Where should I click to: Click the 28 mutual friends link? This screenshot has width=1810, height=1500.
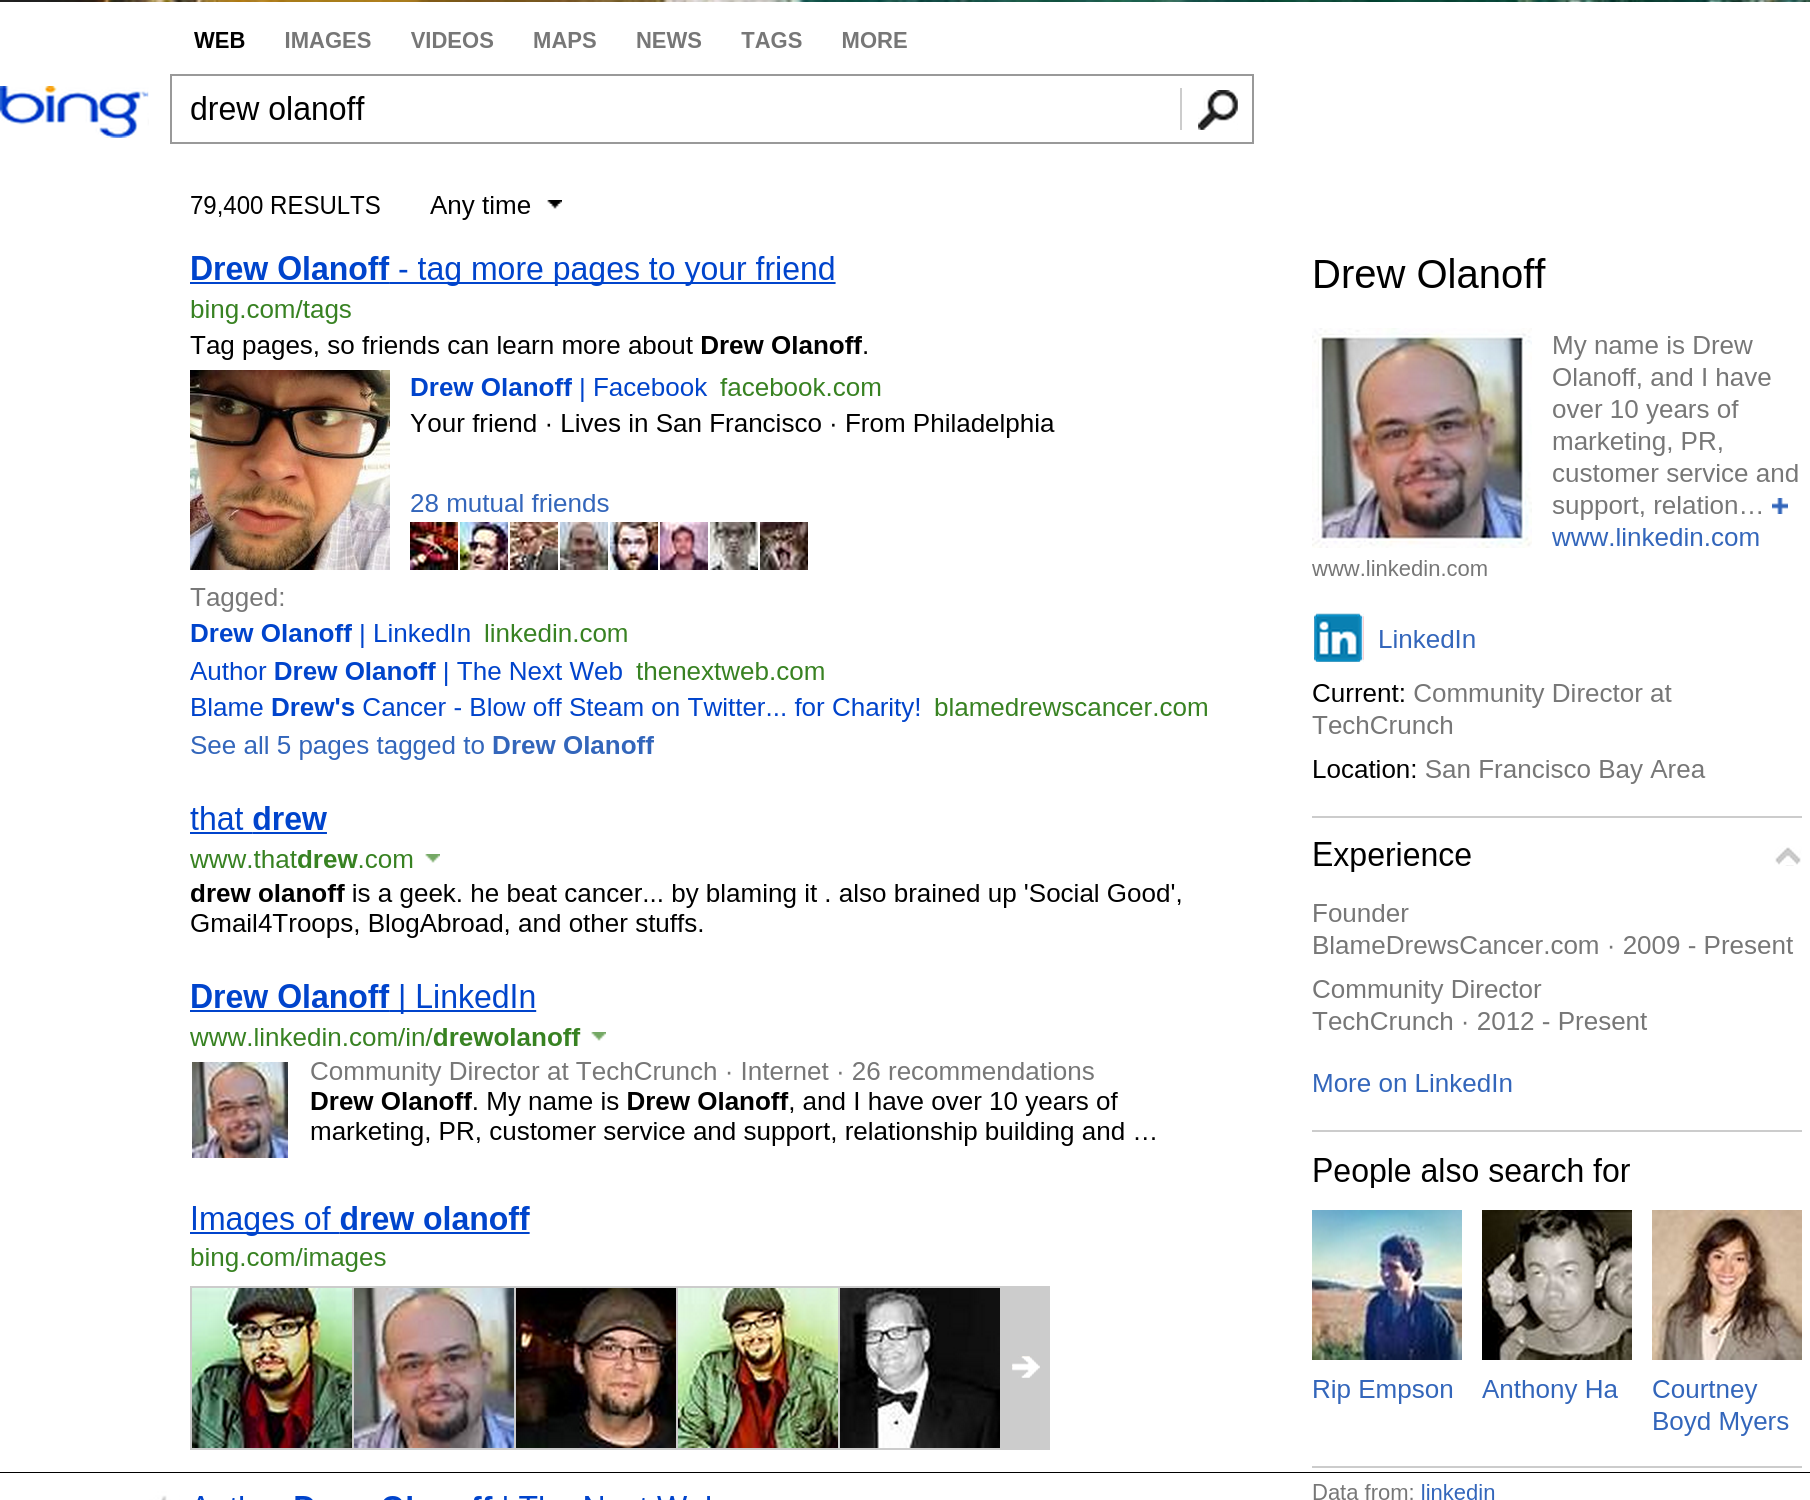click(509, 503)
